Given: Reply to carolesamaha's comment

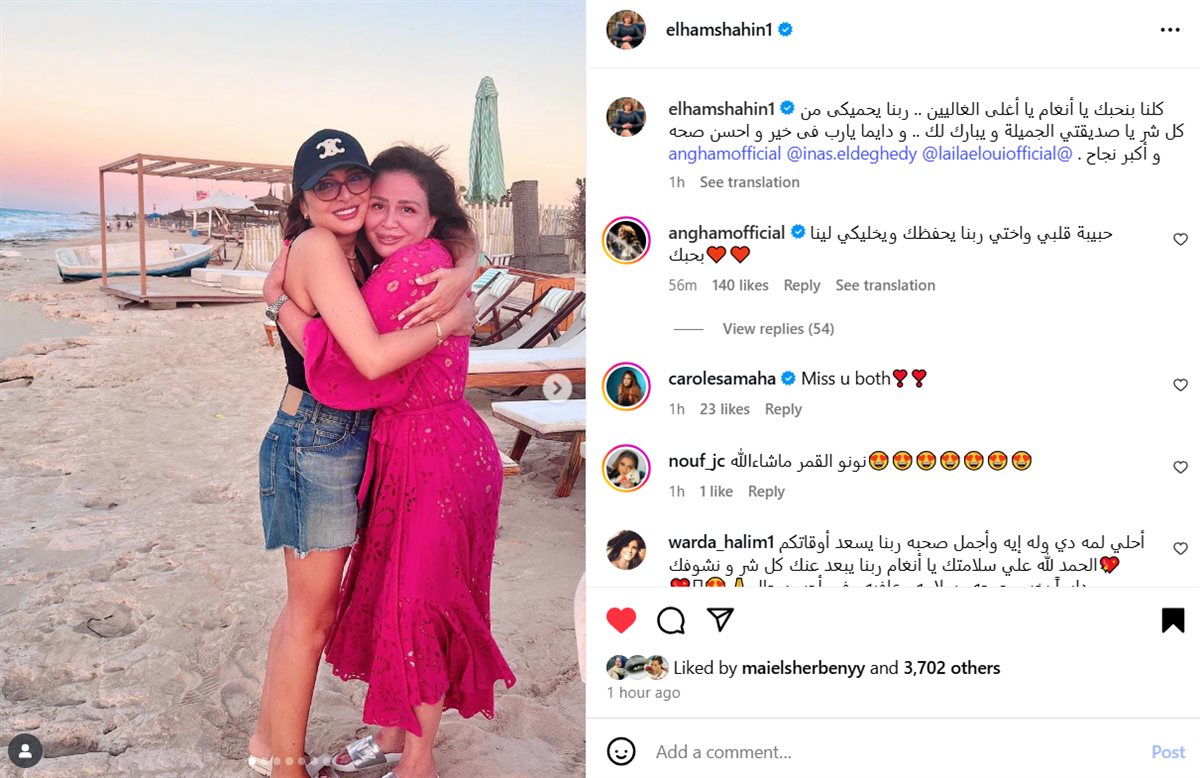Looking at the screenshot, I should 783,409.
